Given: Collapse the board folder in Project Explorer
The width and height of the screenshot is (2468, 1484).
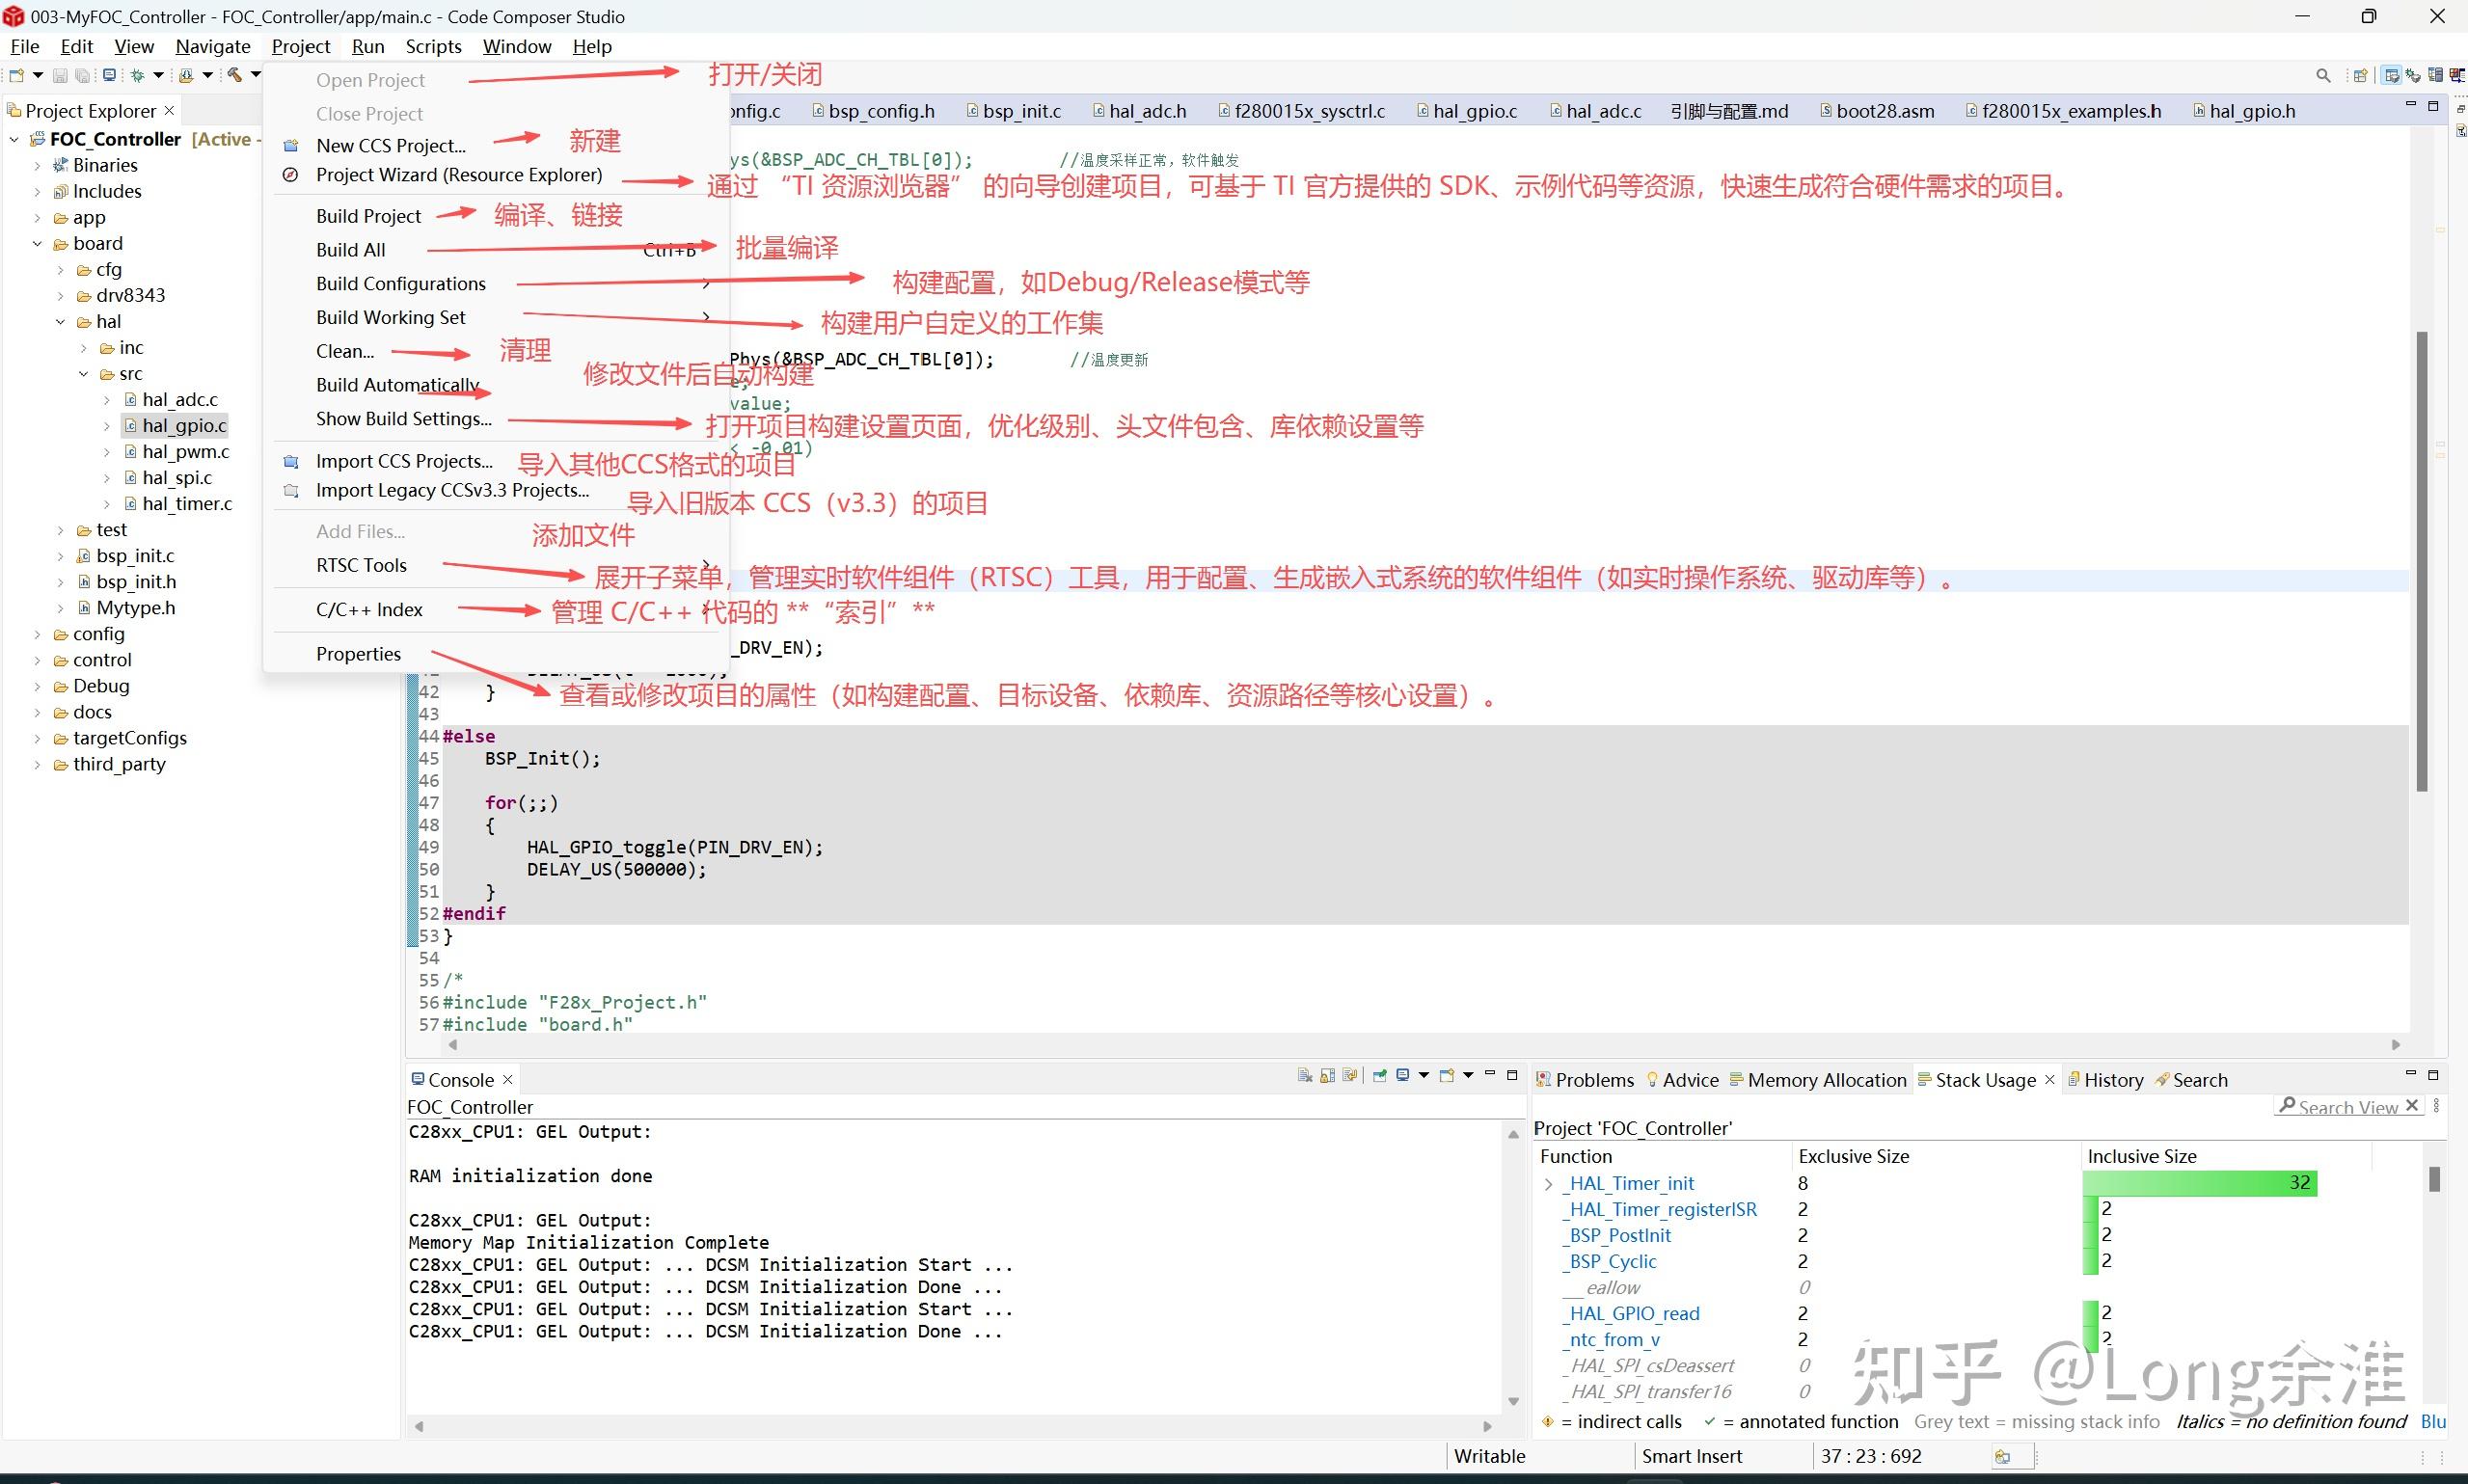Looking at the screenshot, I should (37, 244).
